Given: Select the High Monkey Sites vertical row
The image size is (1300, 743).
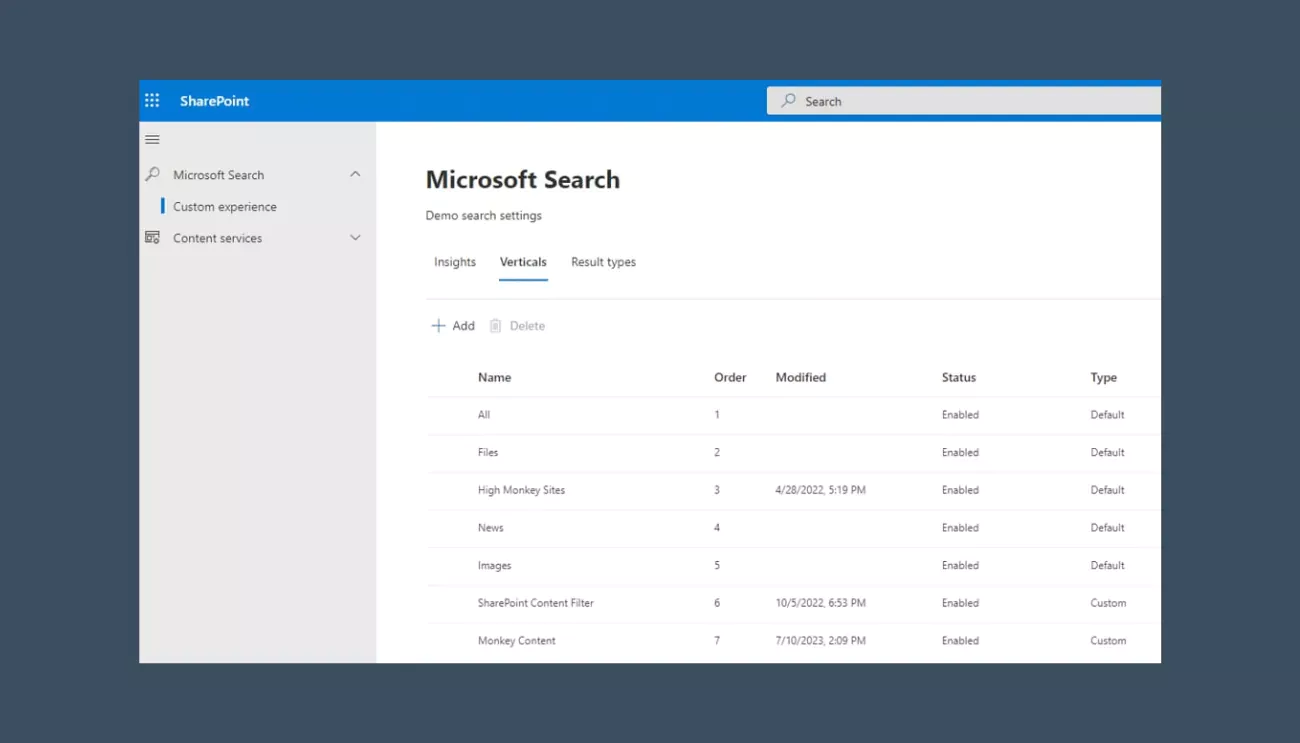Looking at the screenshot, I should pos(521,490).
